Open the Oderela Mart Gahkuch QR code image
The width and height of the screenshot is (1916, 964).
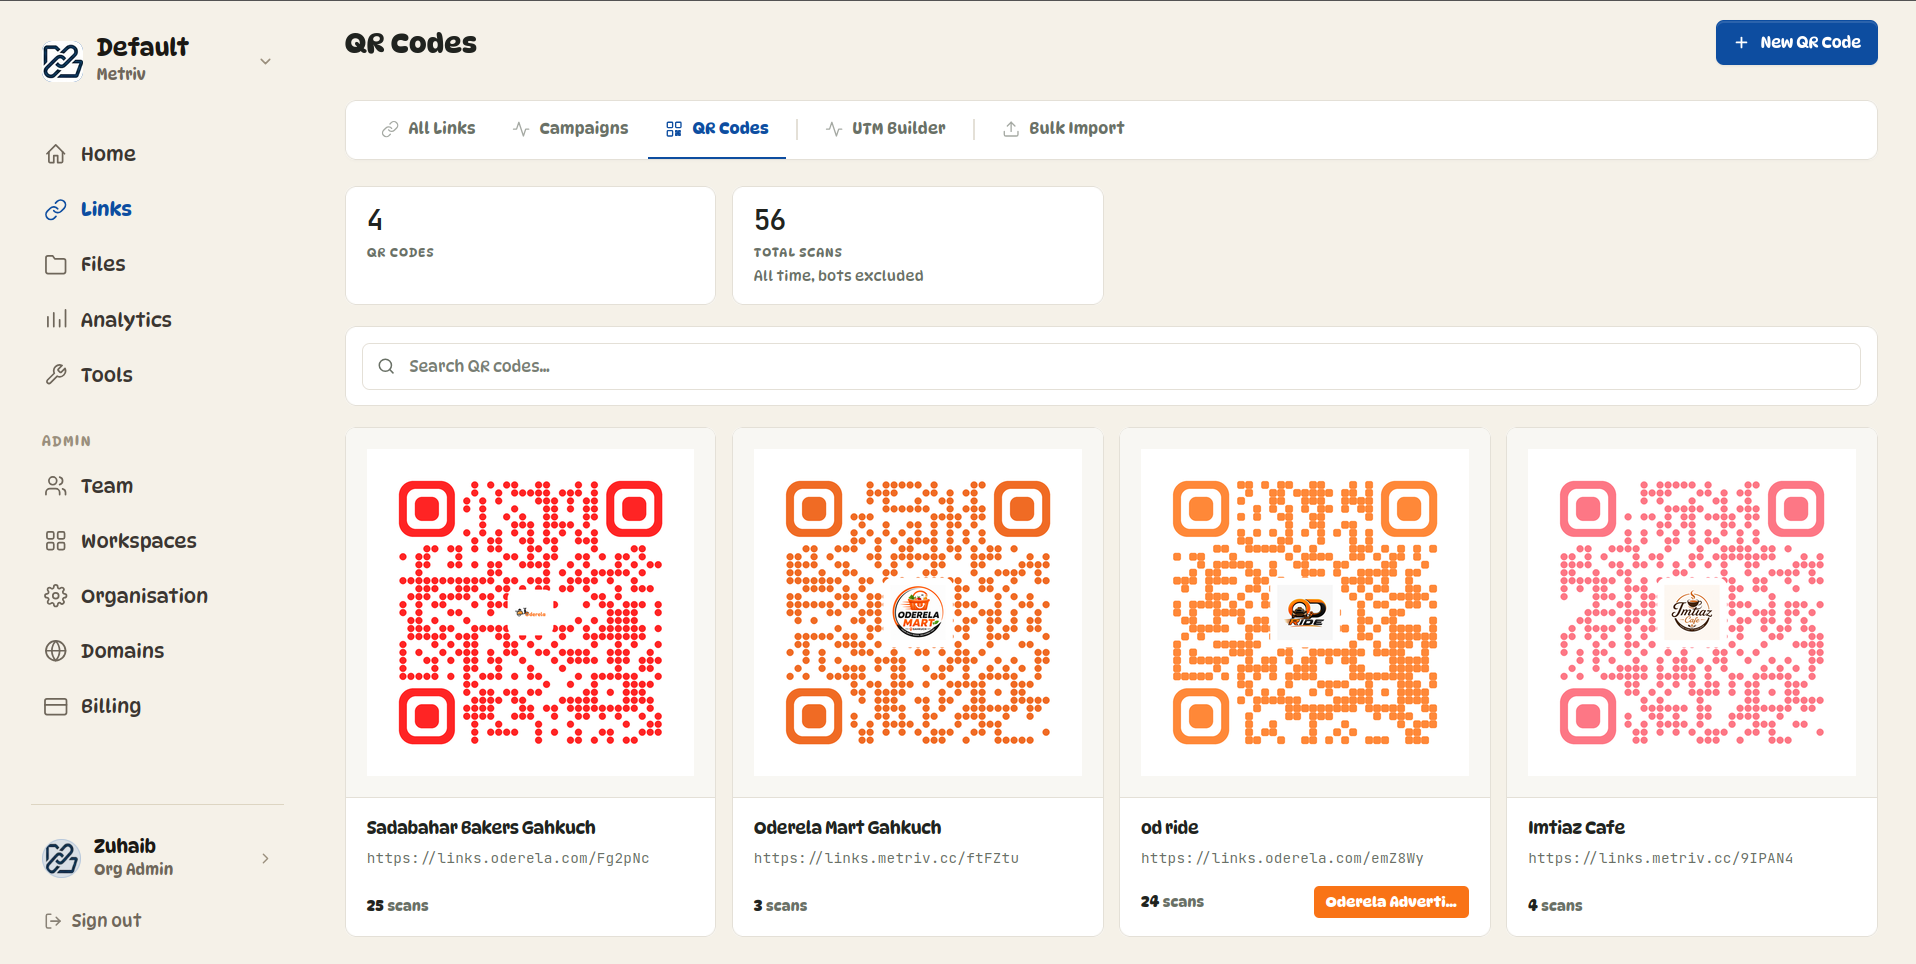tap(917, 612)
